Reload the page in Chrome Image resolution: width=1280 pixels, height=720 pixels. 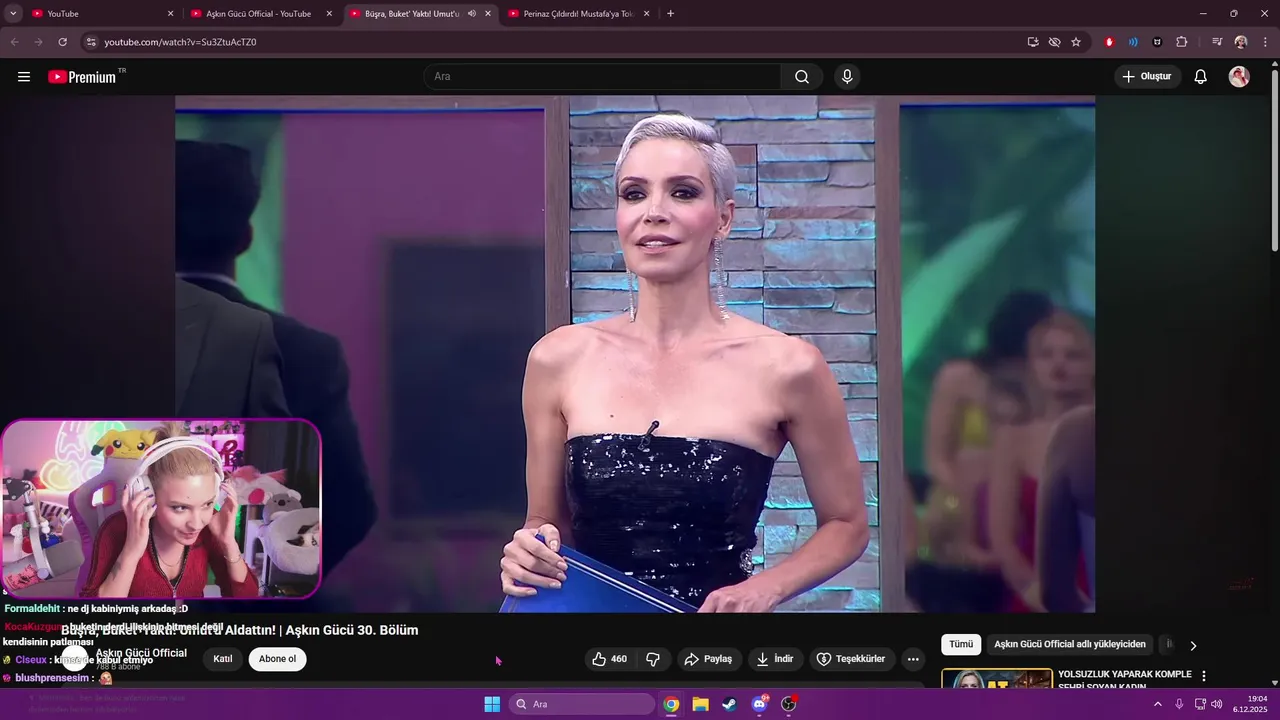[62, 42]
